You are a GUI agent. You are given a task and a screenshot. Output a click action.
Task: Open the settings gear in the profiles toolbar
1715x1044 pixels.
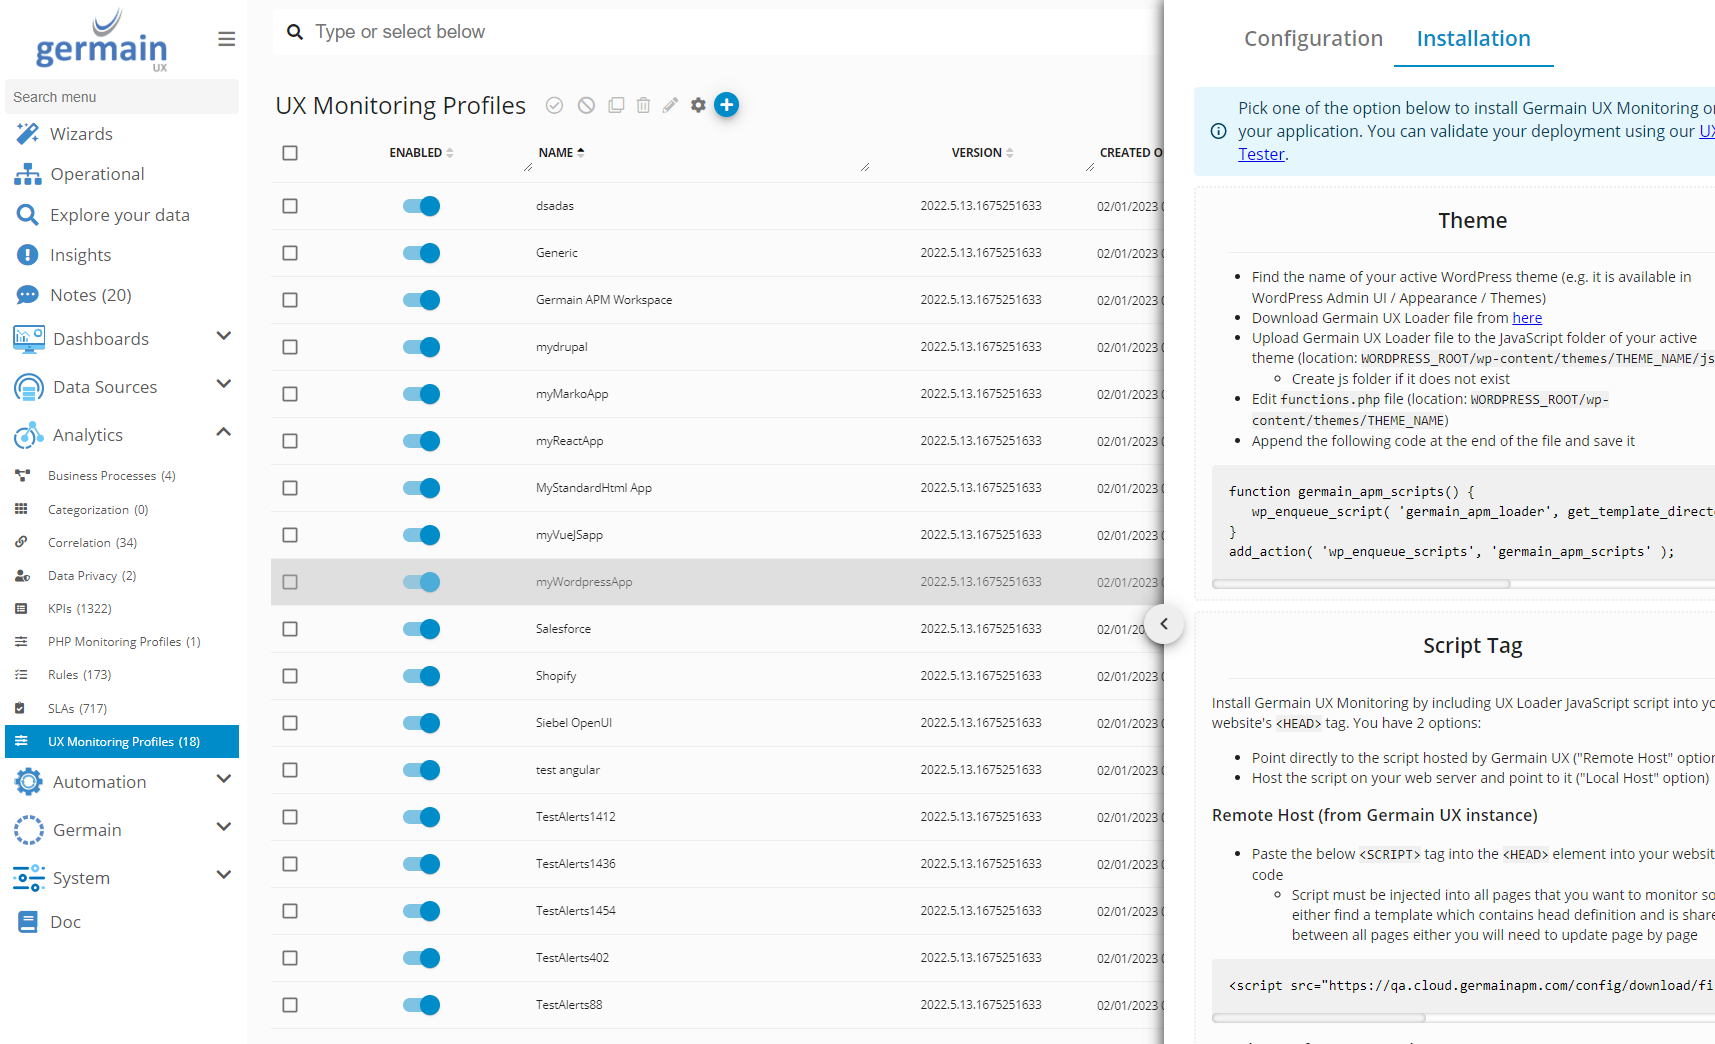(x=698, y=105)
